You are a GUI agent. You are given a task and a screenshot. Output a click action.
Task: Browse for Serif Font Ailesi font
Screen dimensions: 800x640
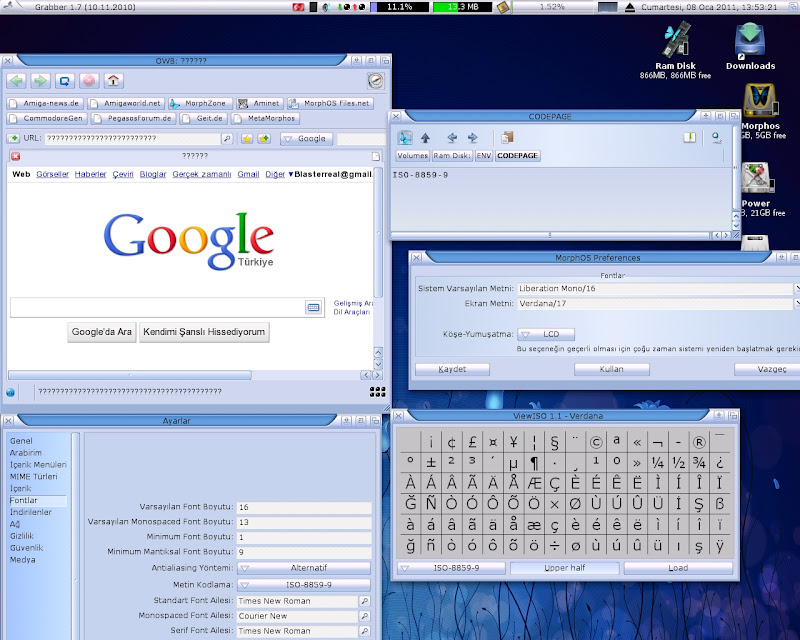(364, 631)
